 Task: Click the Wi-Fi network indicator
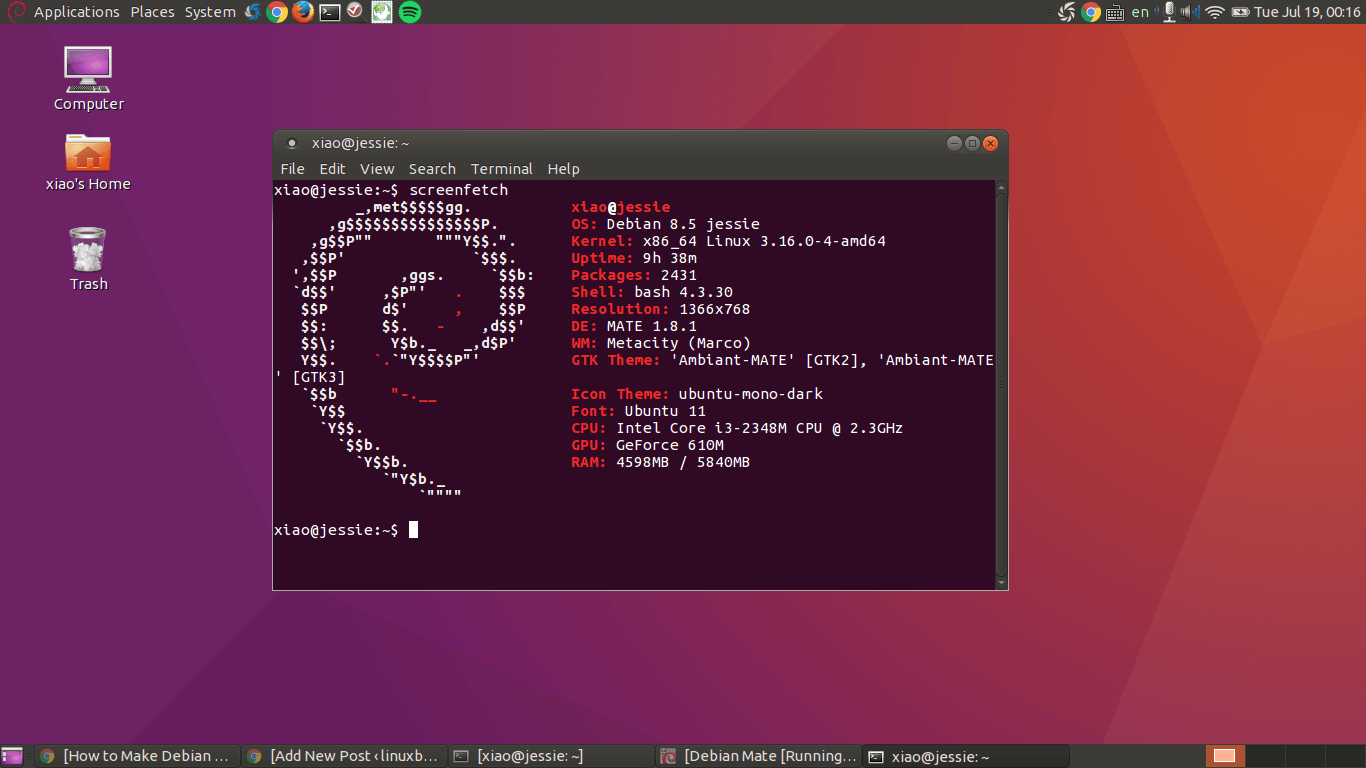click(x=1215, y=12)
